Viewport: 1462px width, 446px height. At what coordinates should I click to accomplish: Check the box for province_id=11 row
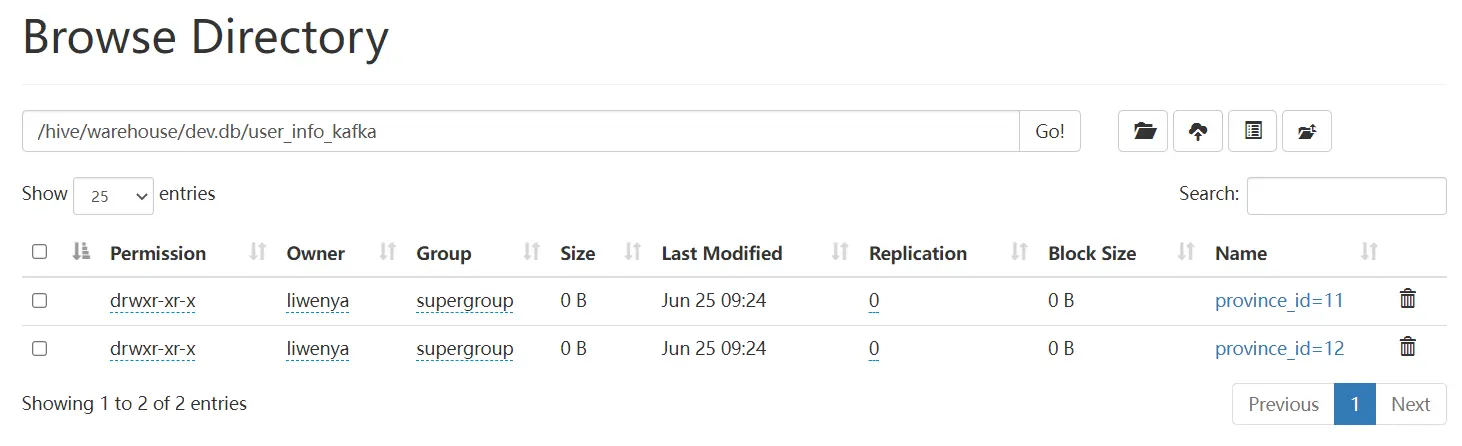39,300
